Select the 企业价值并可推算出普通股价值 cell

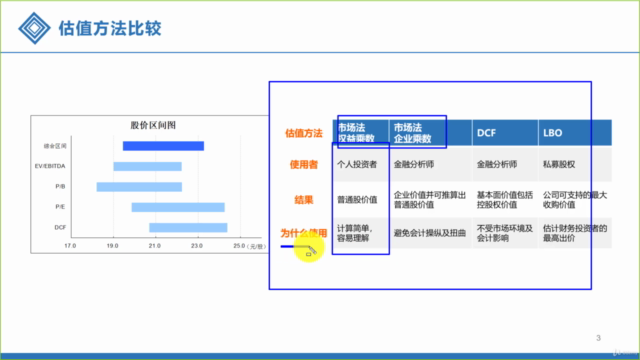pos(430,200)
